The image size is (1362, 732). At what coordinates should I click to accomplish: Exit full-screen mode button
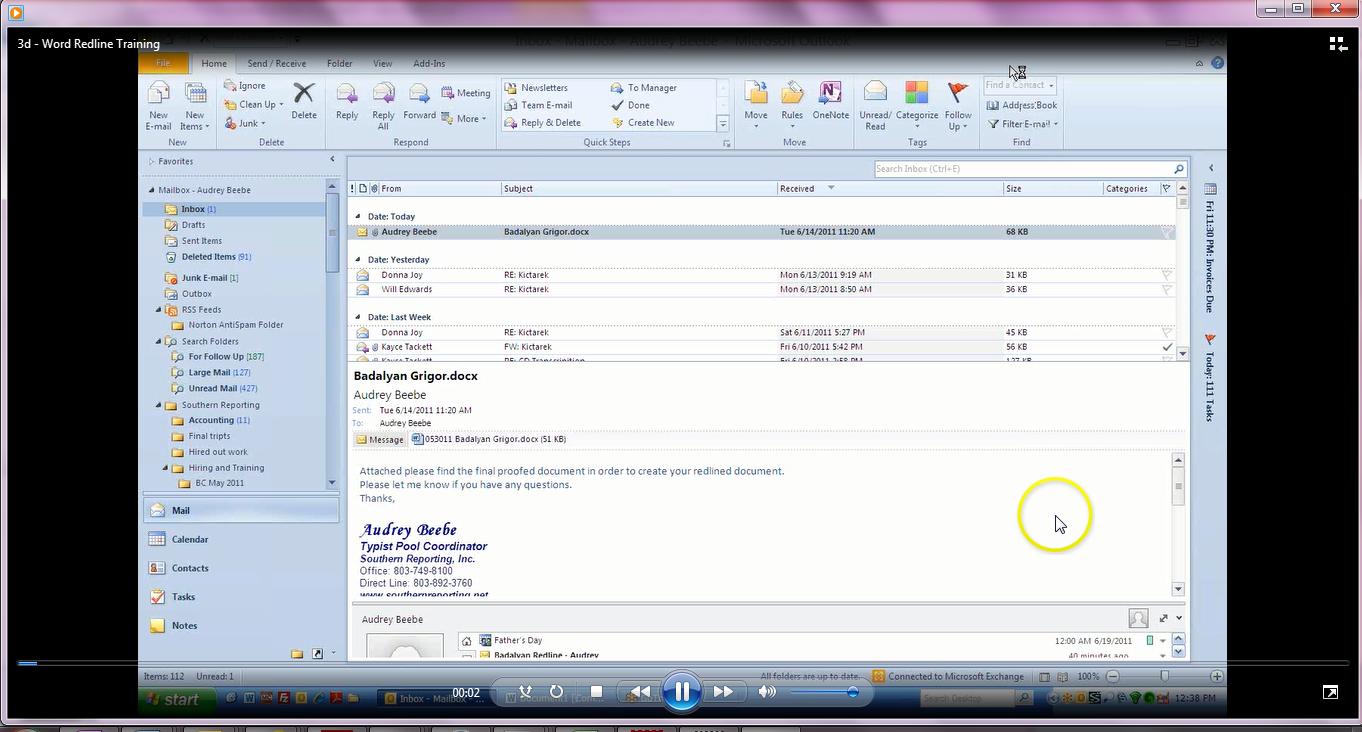(1330, 692)
